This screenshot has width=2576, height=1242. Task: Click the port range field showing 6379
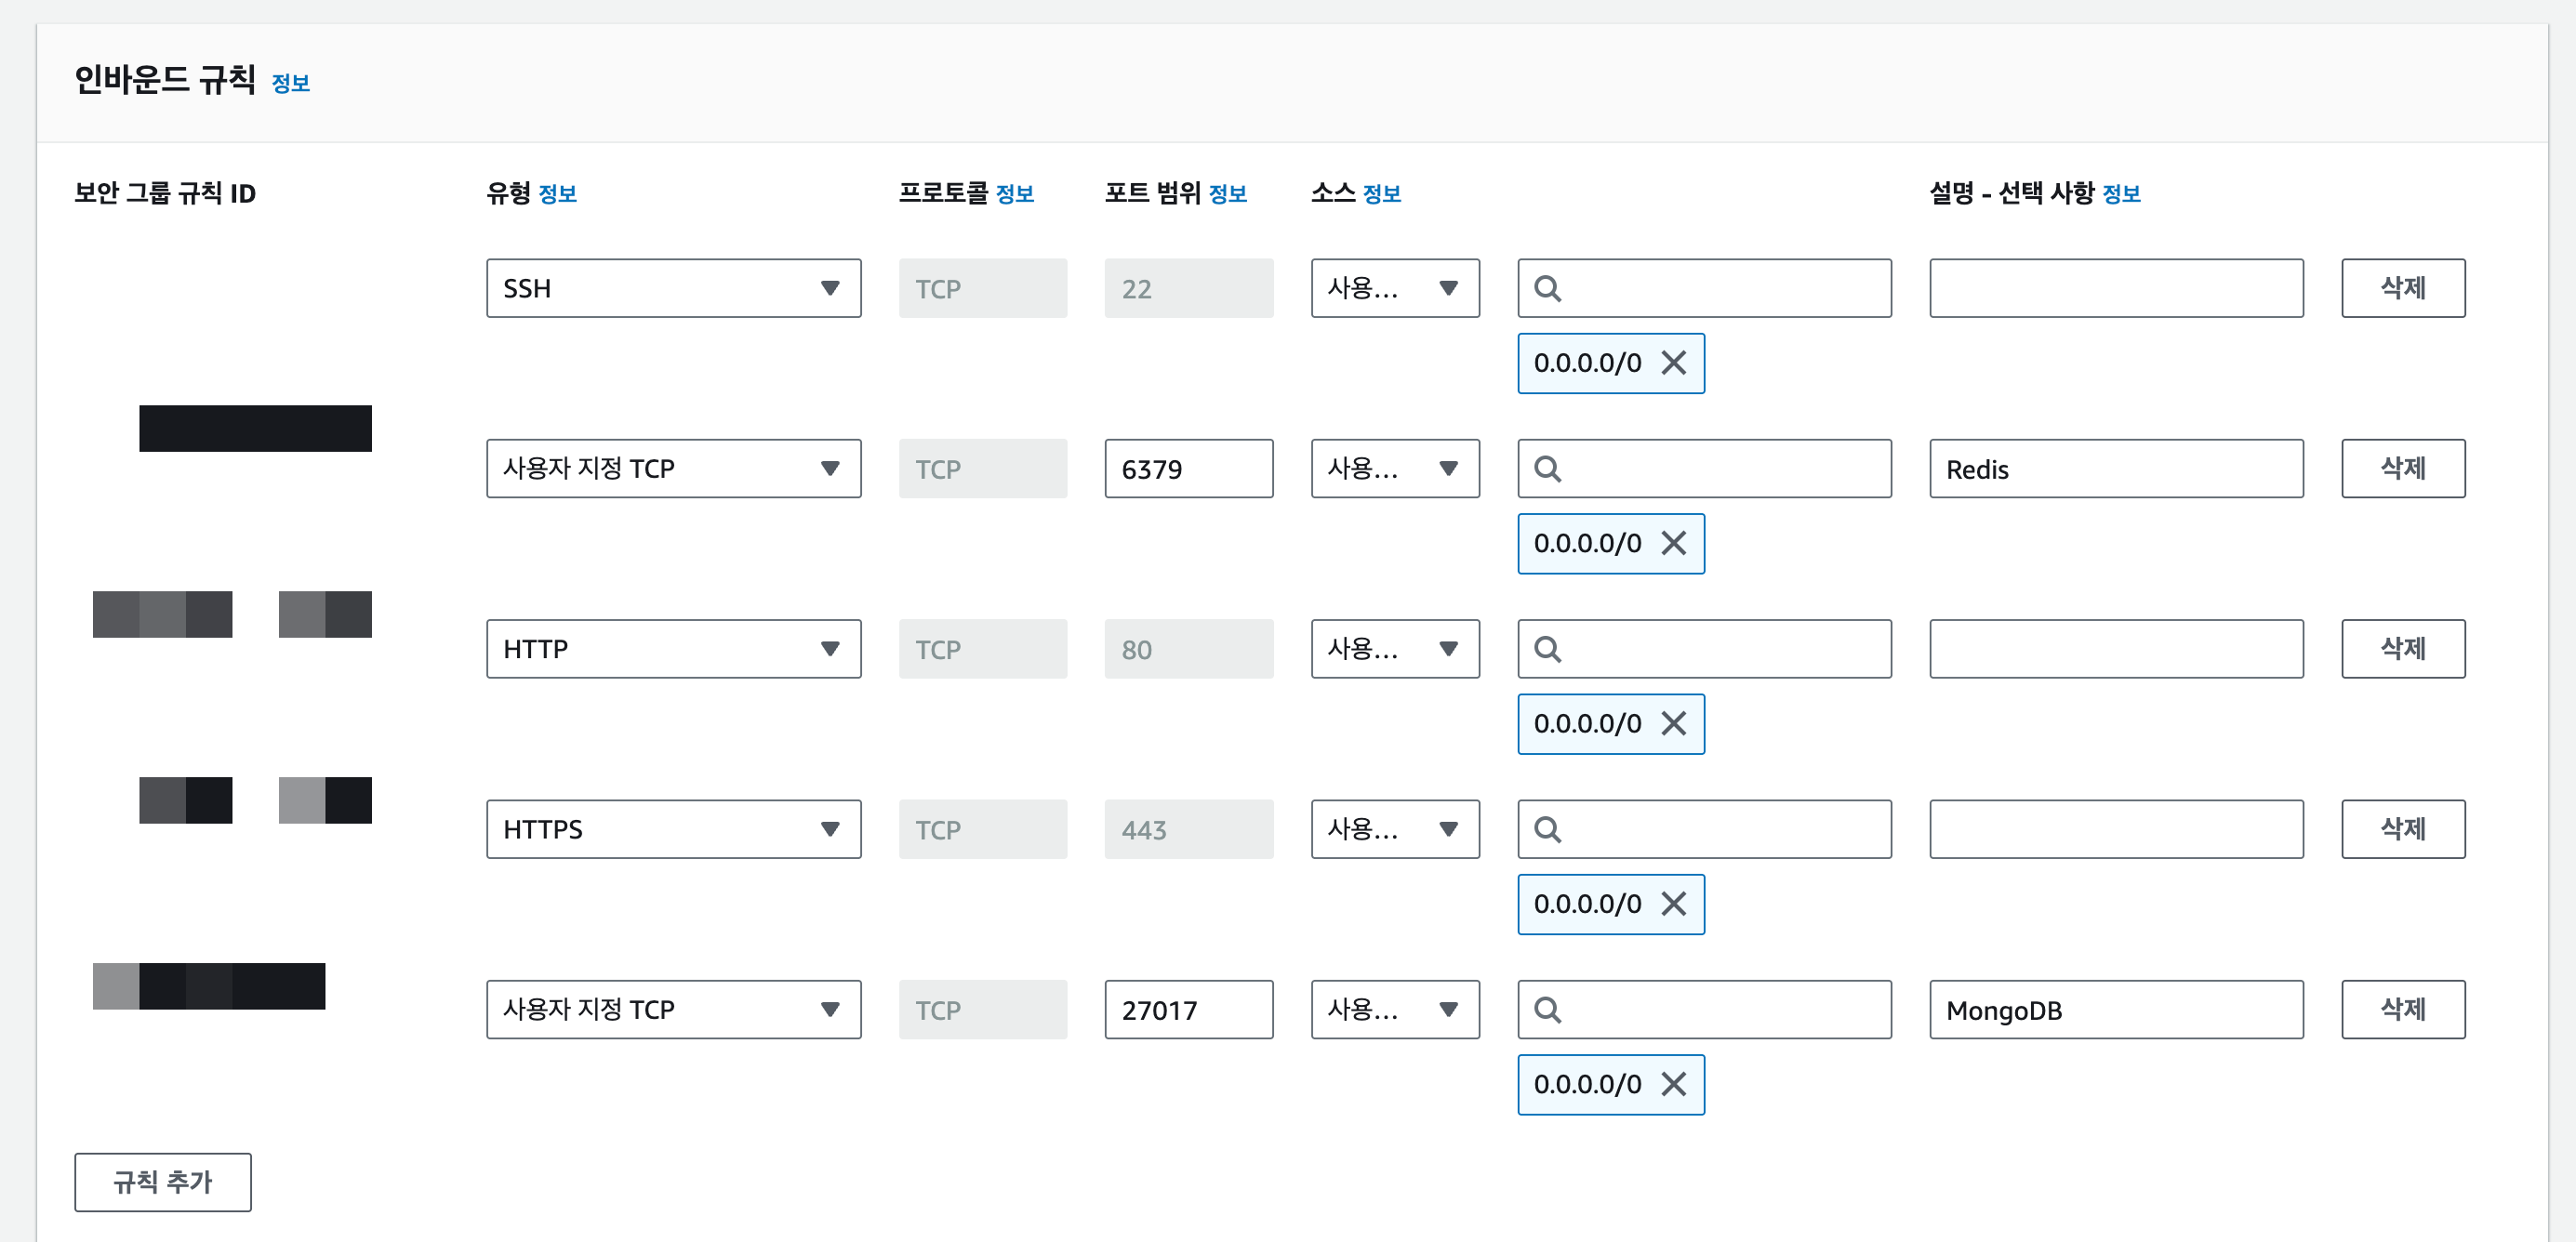tap(1188, 469)
